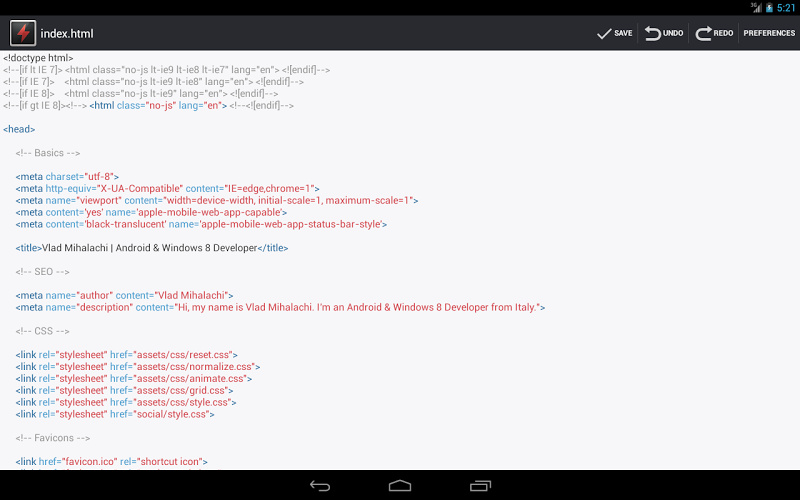The height and width of the screenshot is (500, 800).
Task: Redo the last undone edit
Action: pos(714,33)
